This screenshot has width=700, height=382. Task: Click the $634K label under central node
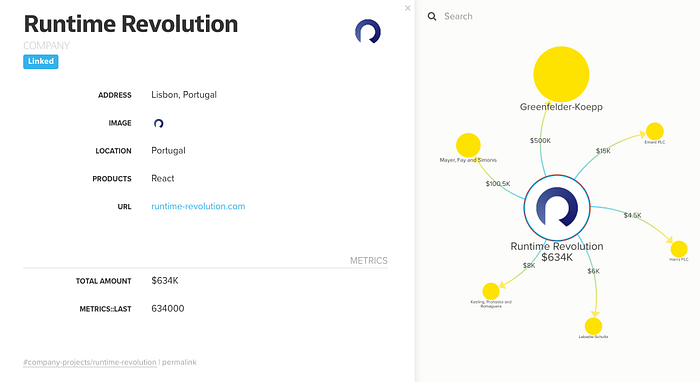pos(557,257)
